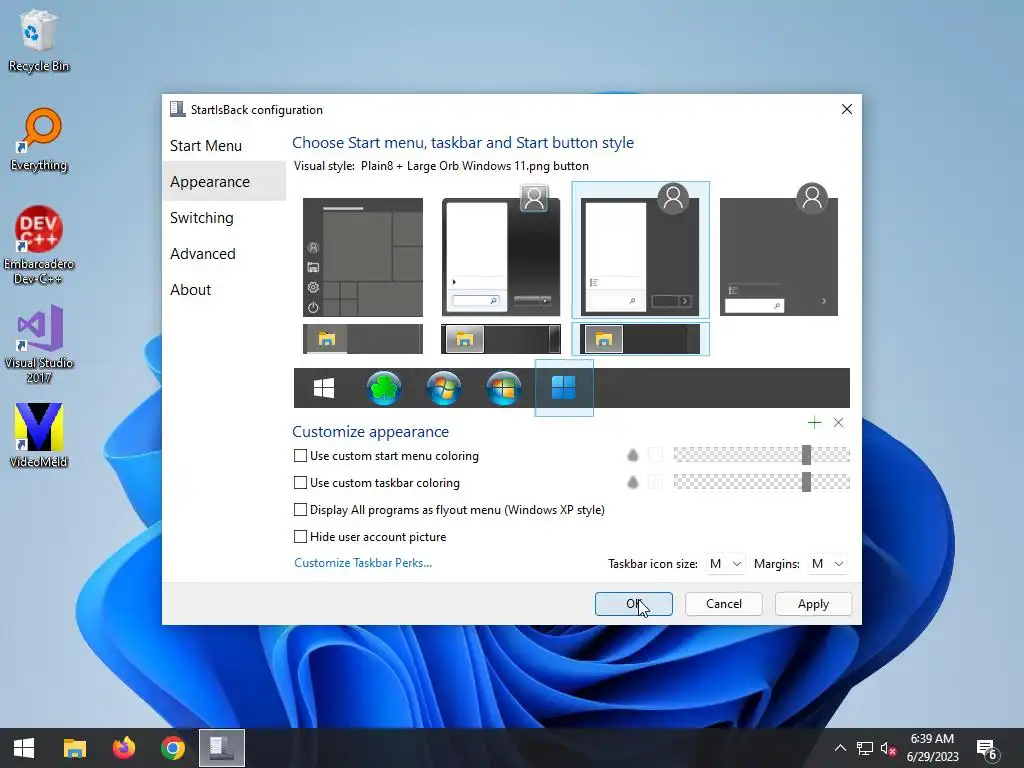This screenshot has height=768, width=1024.
Task: Open the Everything search desktop shortcut
Action: [x=39, y=140]
